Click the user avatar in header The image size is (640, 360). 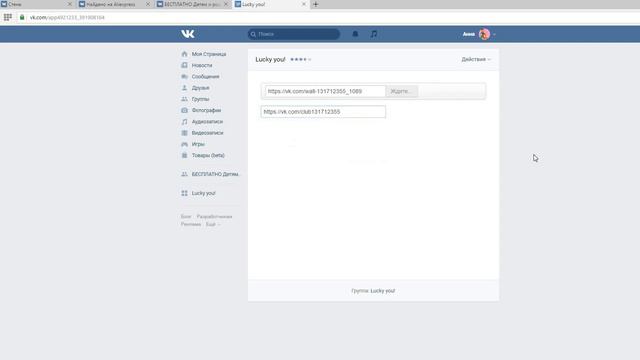coord(484,34)
